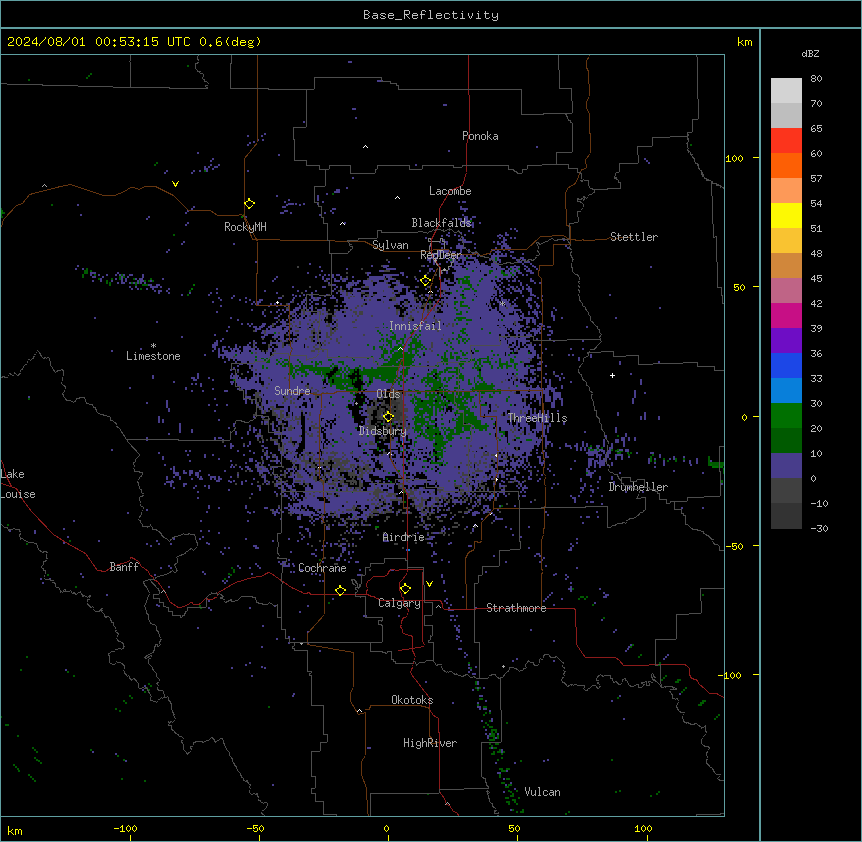The height and width of the screenshot is (842, 862).
Task: Select the red 65 dBZ legend color
Action: pos(786,140)
